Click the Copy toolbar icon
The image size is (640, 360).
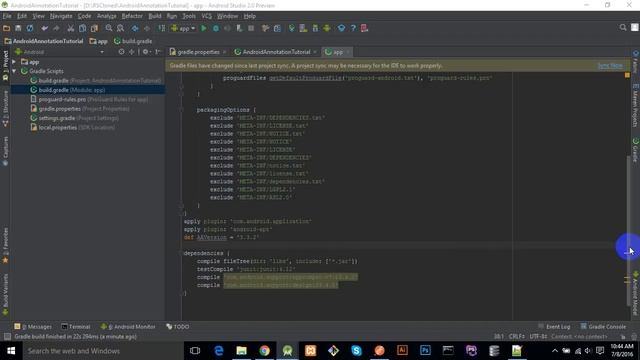[82, 28]
